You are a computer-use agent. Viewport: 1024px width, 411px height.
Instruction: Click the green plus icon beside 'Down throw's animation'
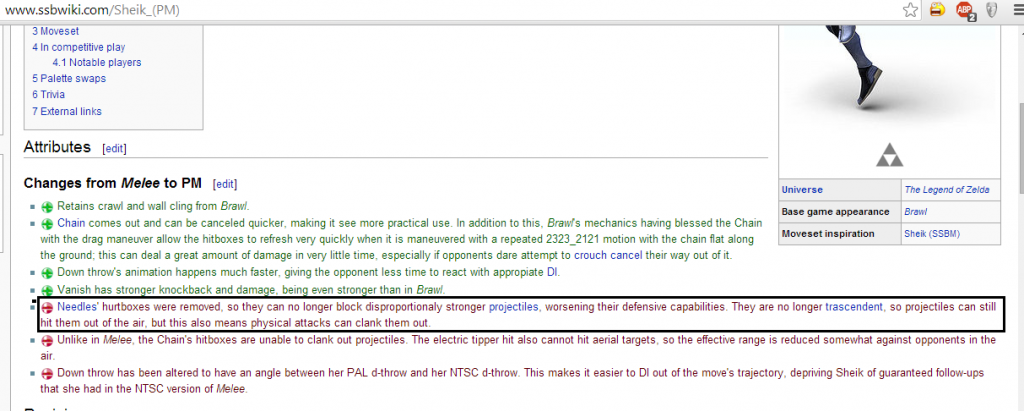[47, 272]
